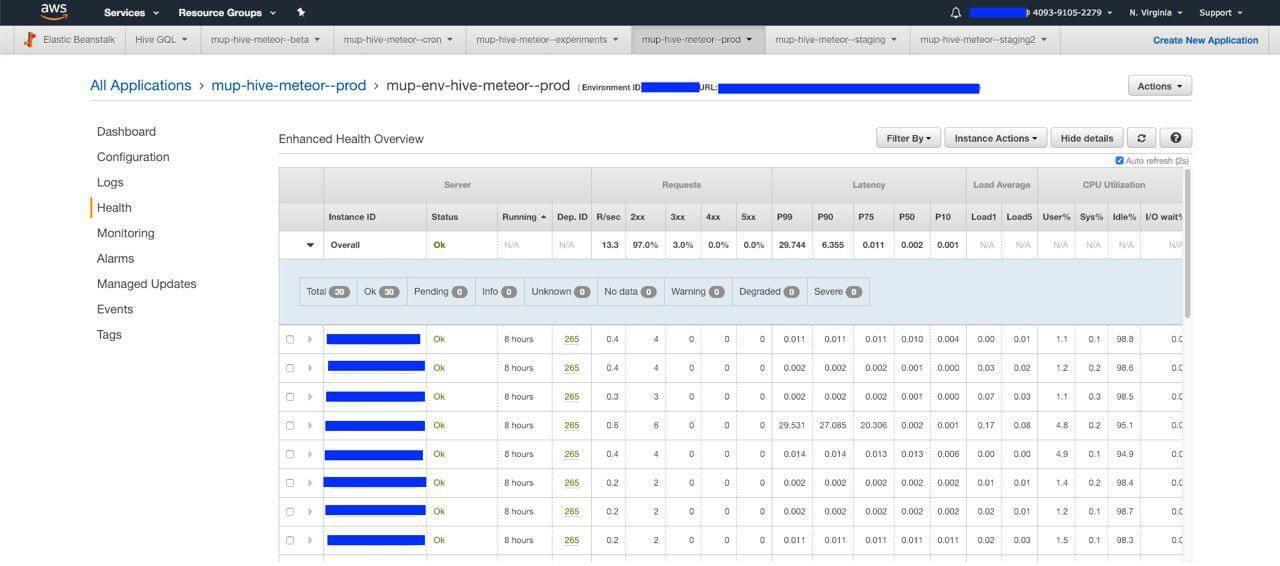Viewport: 1280px width, 566px height.
Task: Collapse the Overall row arrow
Action: pyautogui.click(x=310, y=245)
